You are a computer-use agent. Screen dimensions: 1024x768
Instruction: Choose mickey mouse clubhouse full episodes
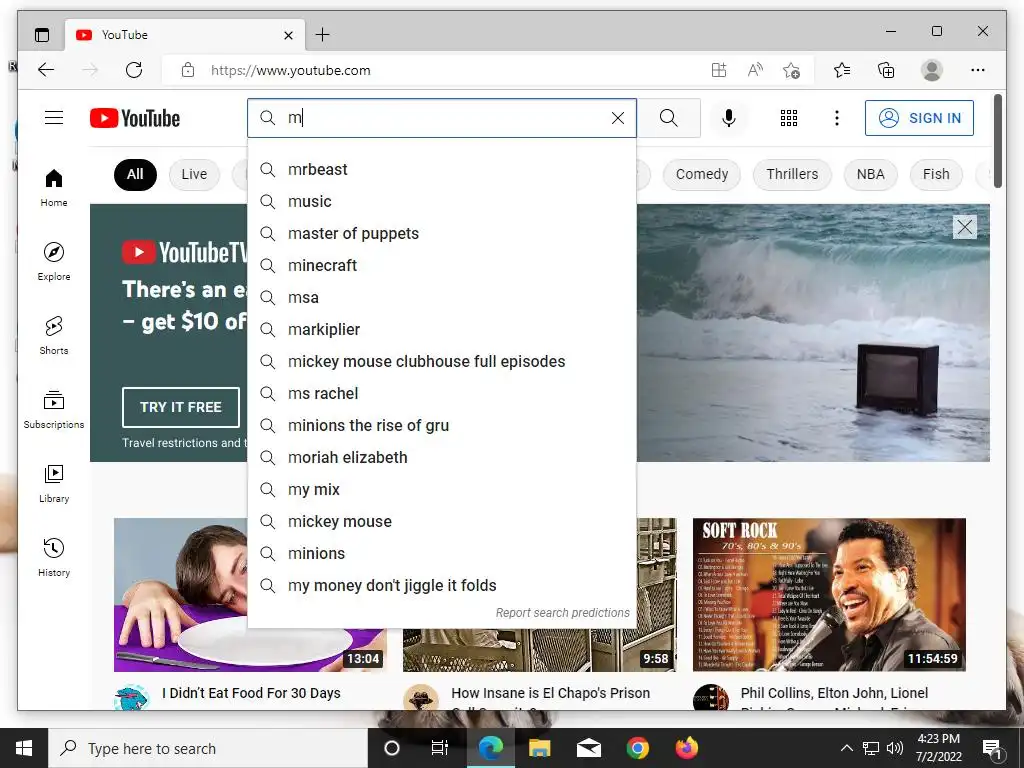tap(442, 361)
